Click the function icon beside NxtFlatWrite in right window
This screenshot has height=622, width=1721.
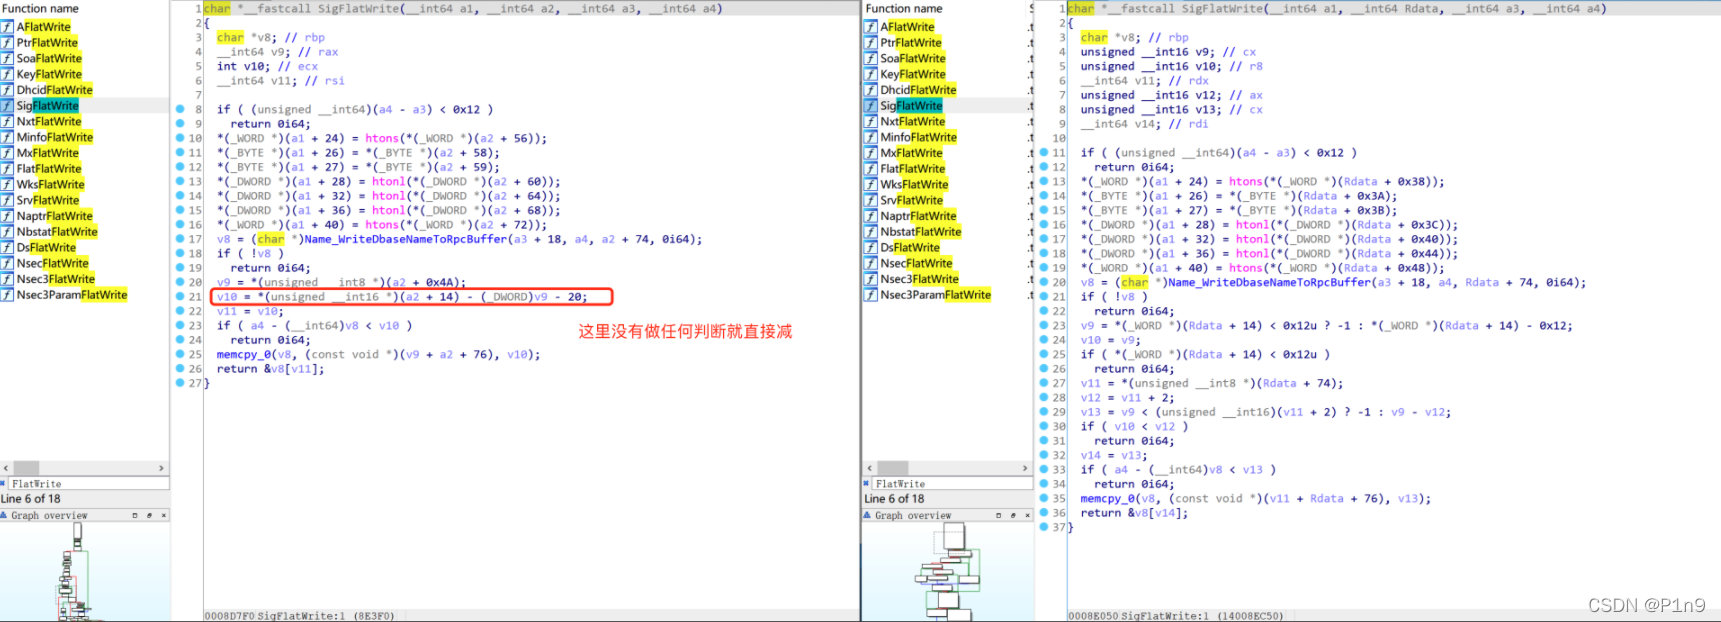871,121
